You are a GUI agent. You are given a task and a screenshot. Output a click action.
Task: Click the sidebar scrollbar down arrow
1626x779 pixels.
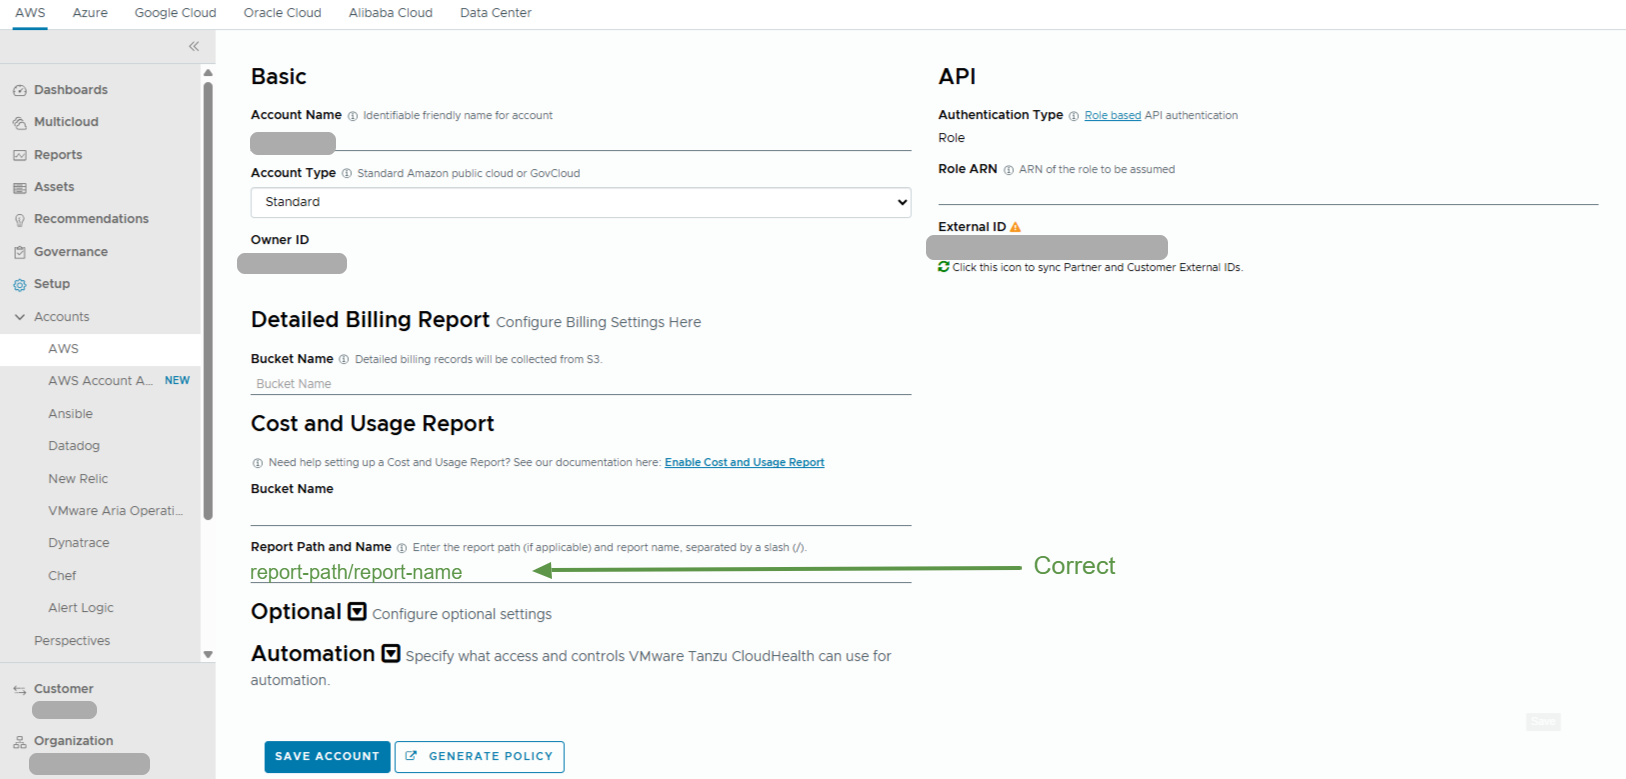208,655
